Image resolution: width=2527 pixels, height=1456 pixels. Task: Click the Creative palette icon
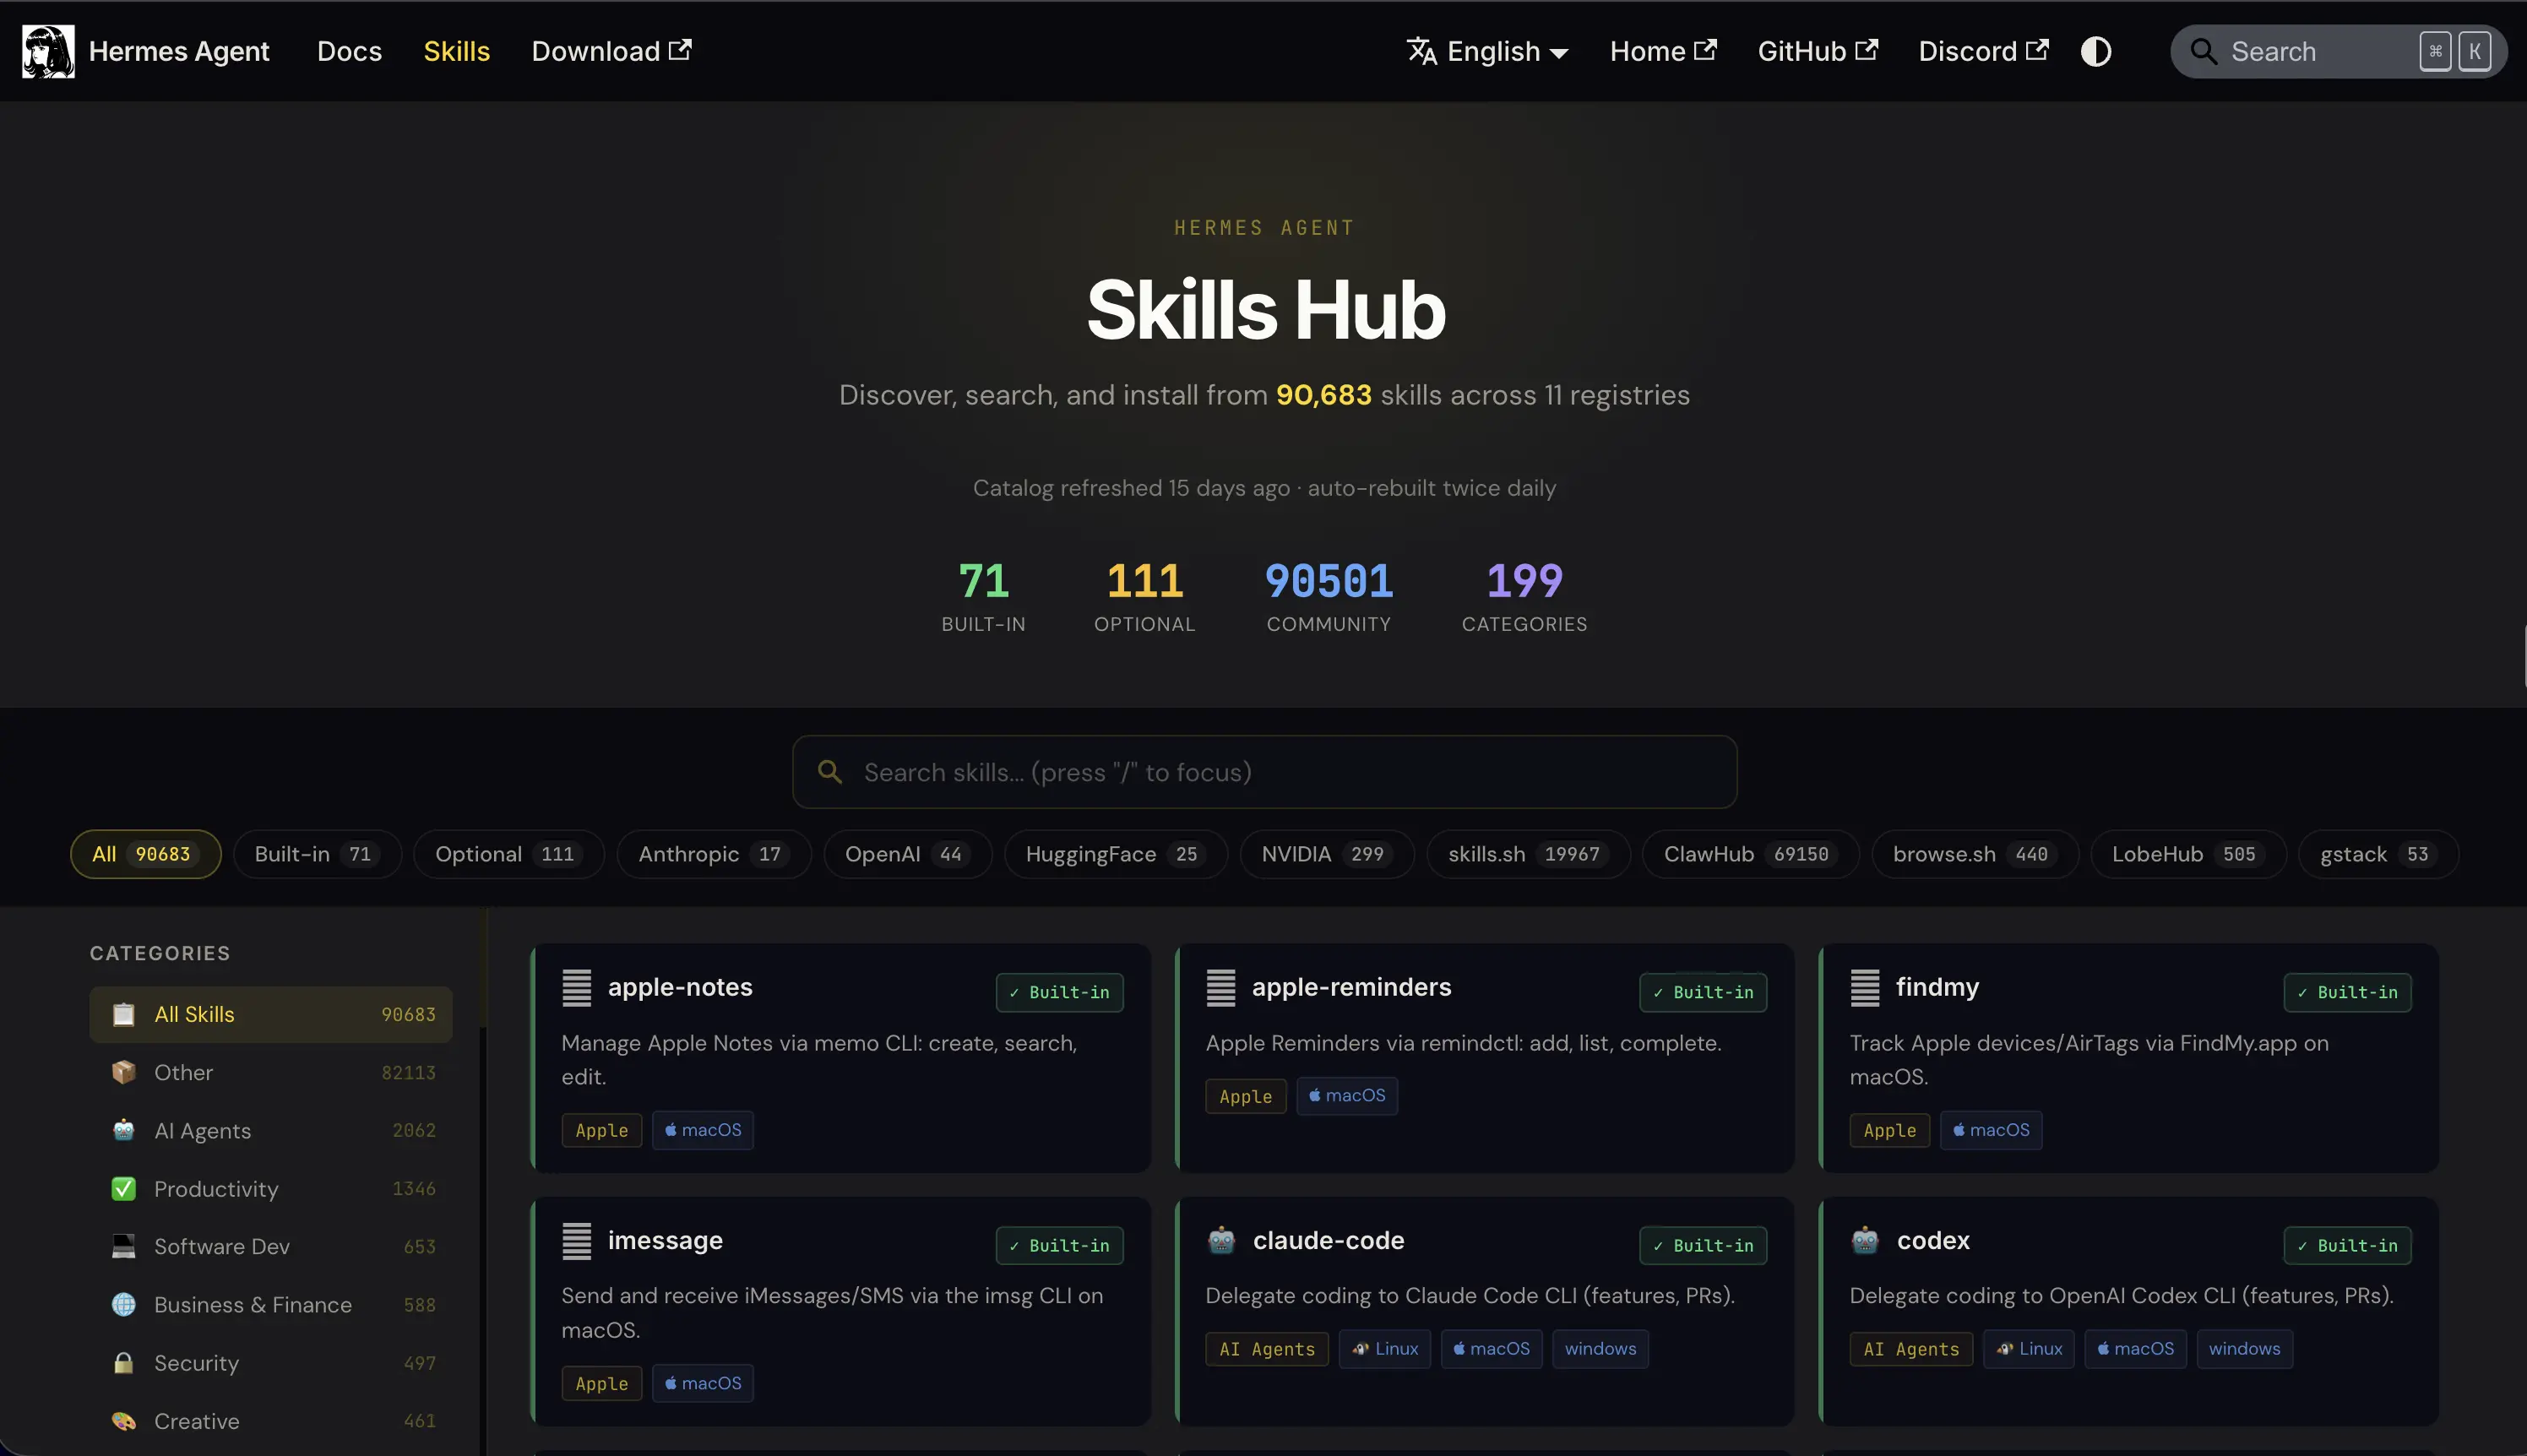point(124,1421)
